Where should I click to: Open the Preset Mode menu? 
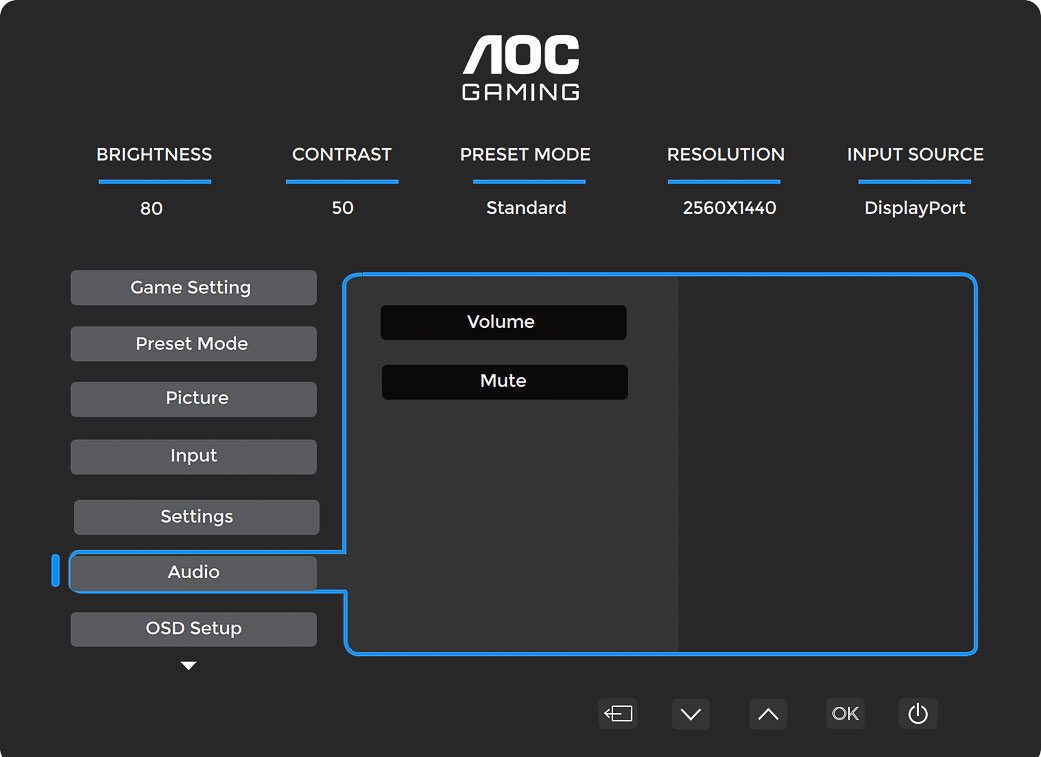click(193, 344)
